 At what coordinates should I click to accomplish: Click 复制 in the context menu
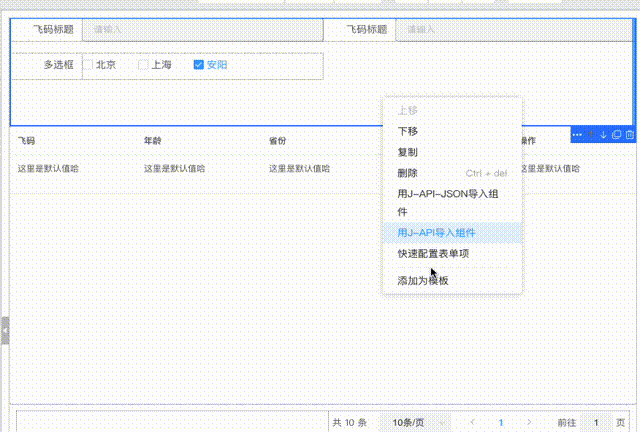click(x=408, y=152)
